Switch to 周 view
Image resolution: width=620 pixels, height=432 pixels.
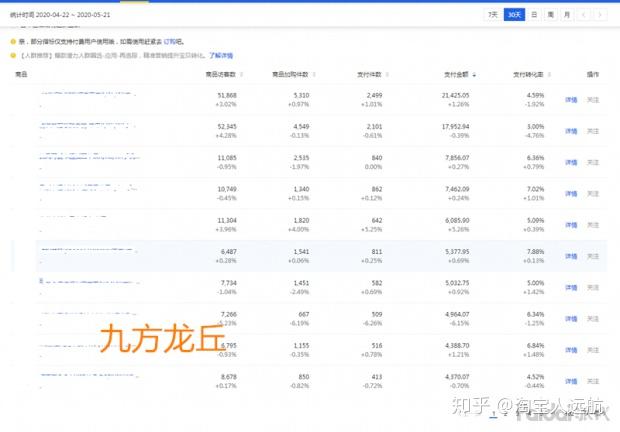tap(550, 15)
